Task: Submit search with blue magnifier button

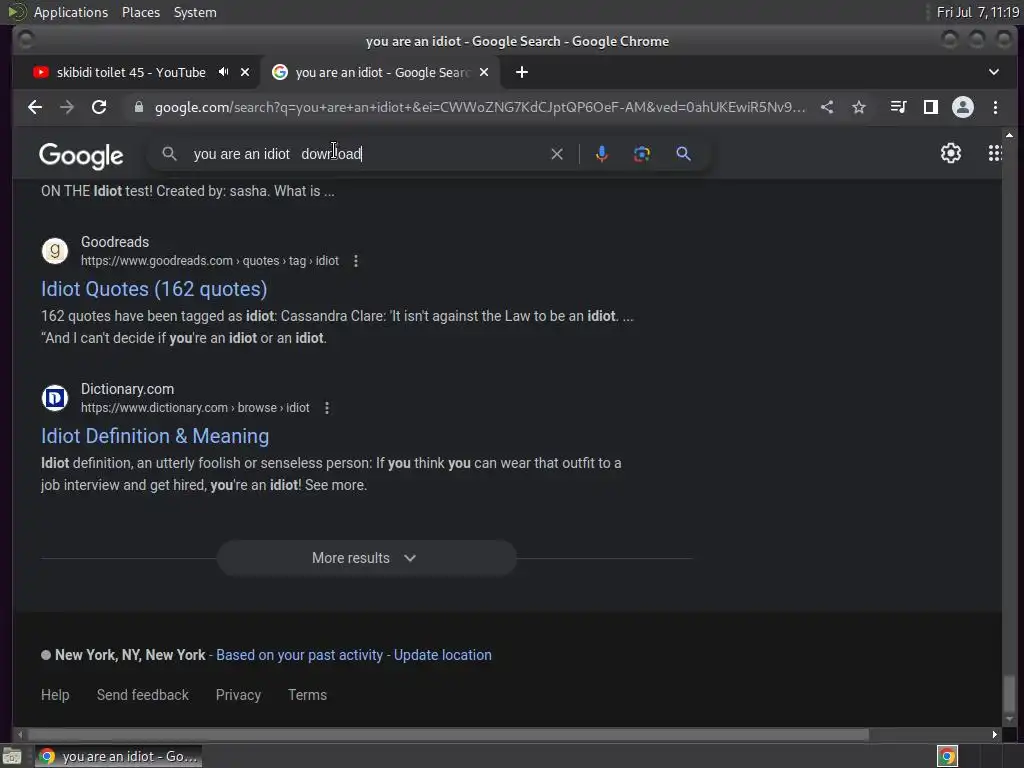Action: click(683, 153)
